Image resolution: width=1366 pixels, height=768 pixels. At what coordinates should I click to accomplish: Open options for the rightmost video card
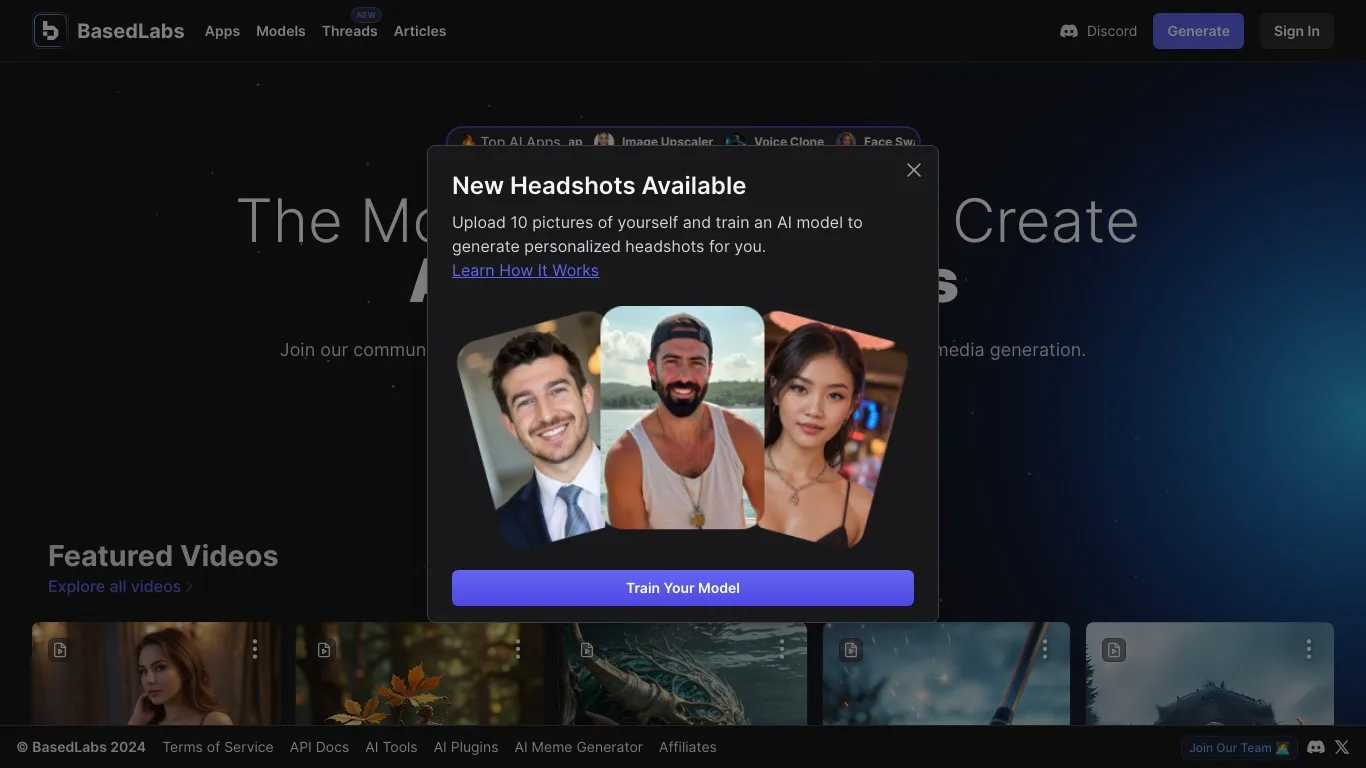coord(1308,649)
